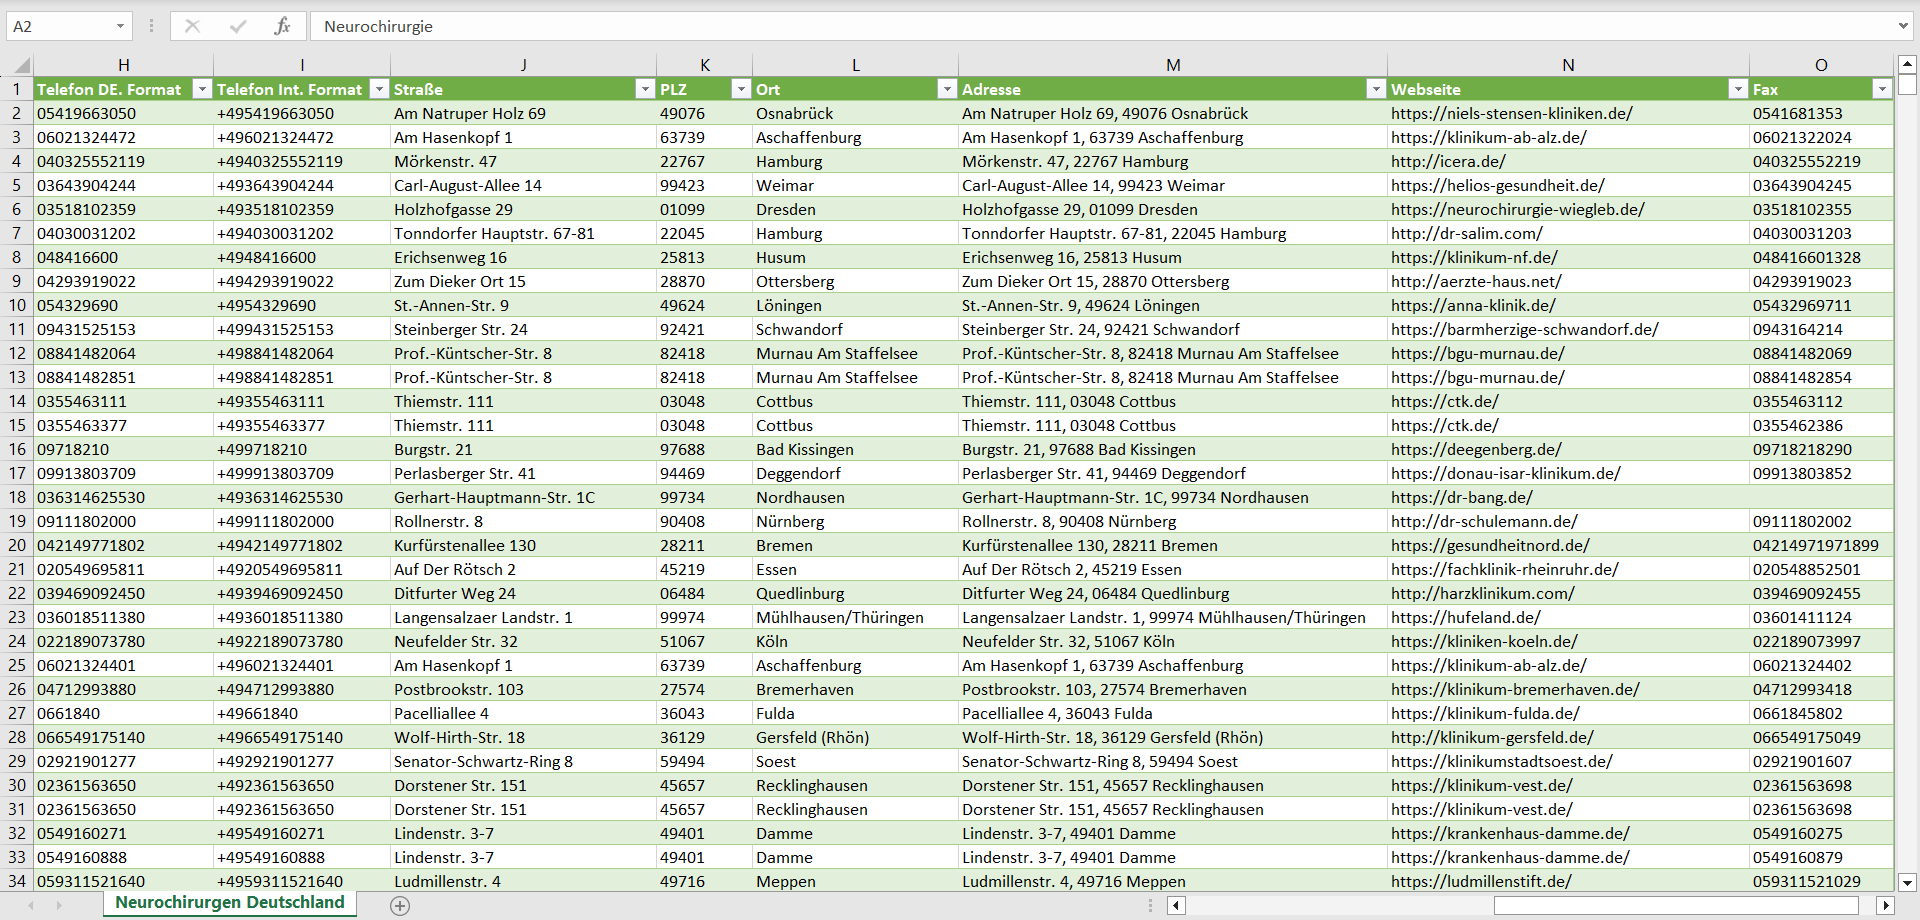
Task: Open filter dropdown for PLZ column
Action: pos(741,89)
